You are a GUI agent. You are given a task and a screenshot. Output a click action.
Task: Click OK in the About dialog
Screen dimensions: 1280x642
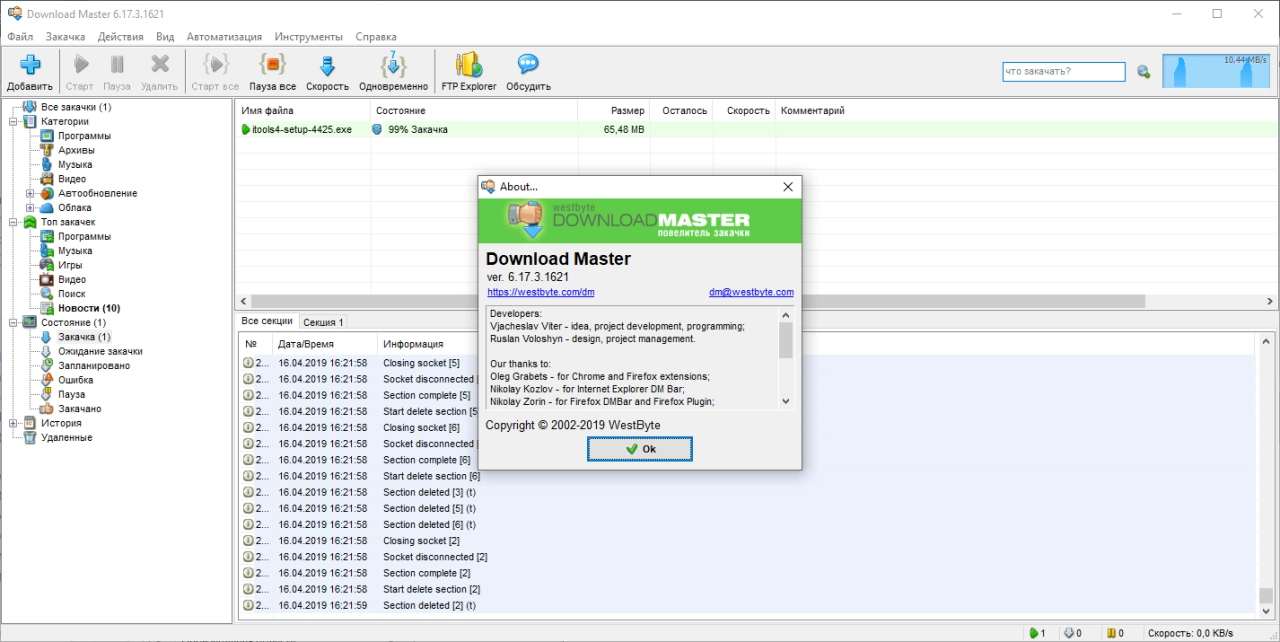tap(639, 449)
